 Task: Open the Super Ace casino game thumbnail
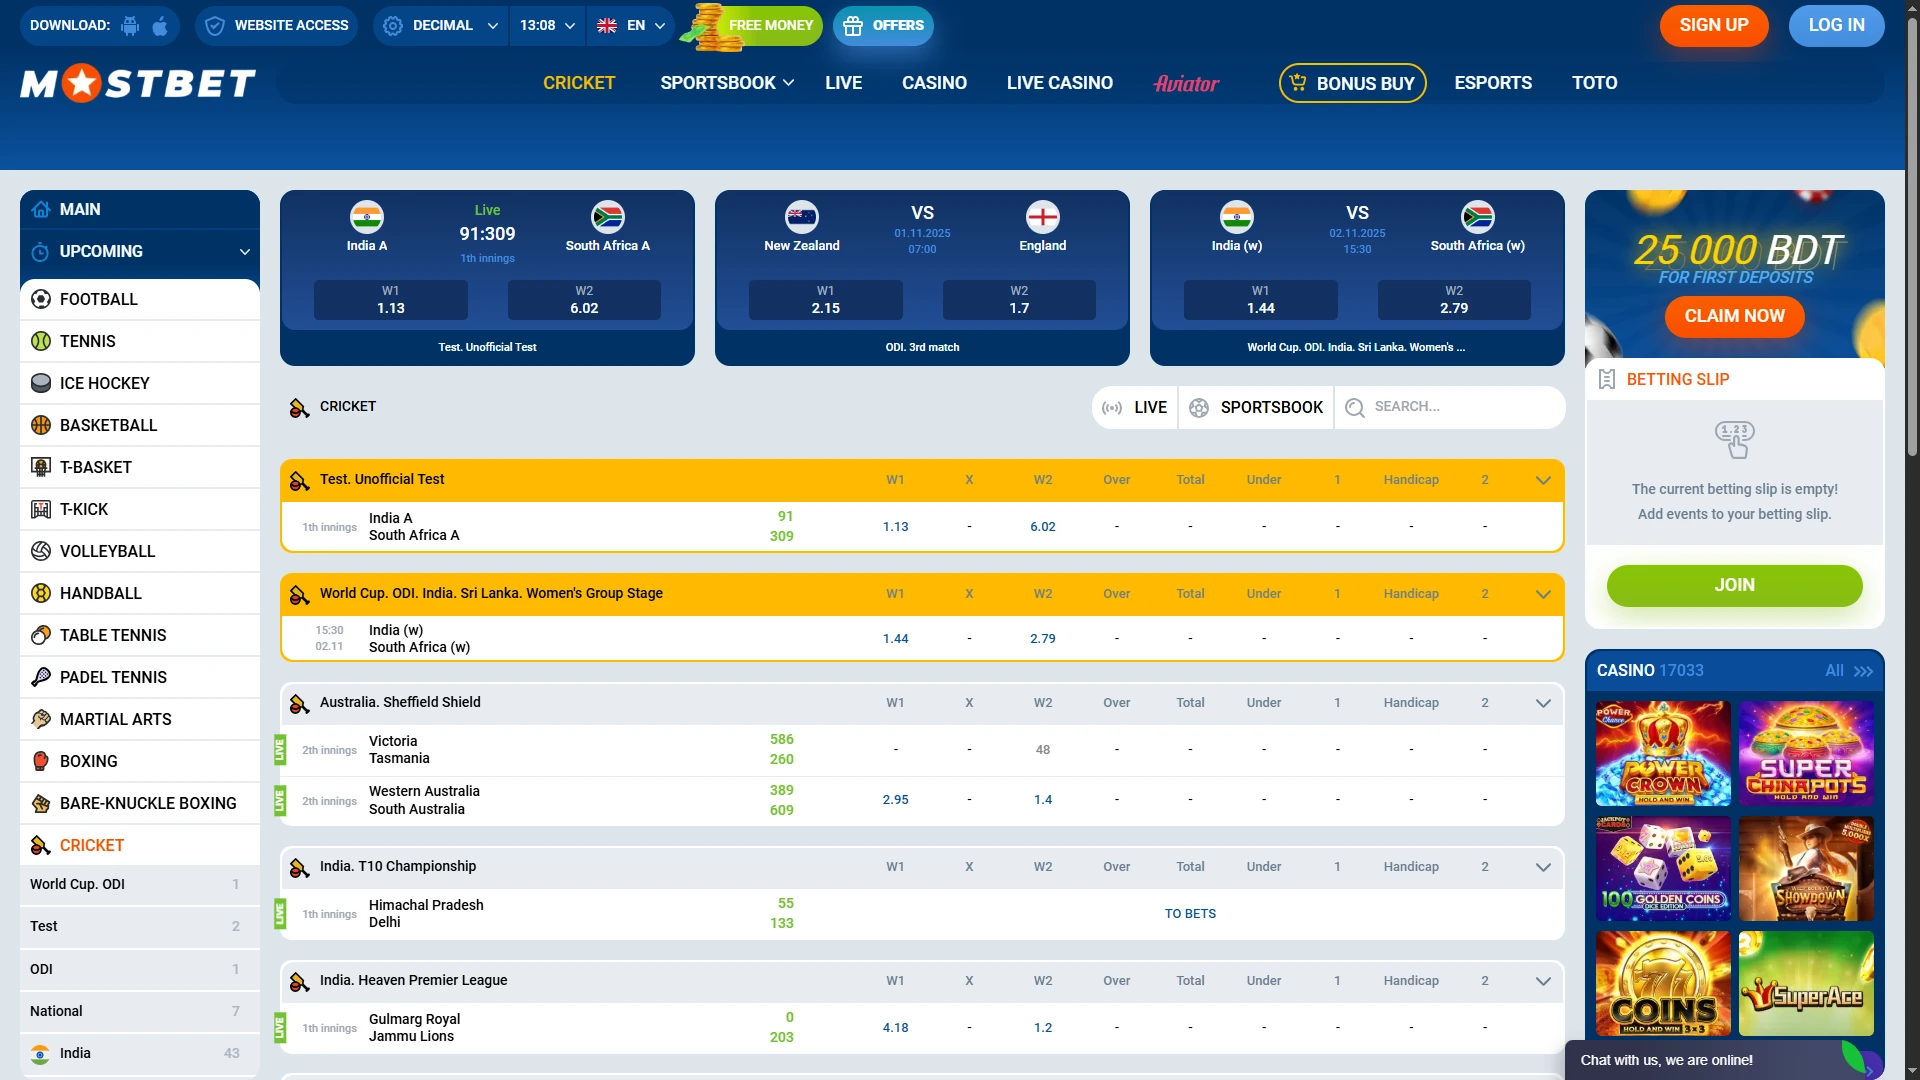pyautogui.click(x=1806, y=984)
